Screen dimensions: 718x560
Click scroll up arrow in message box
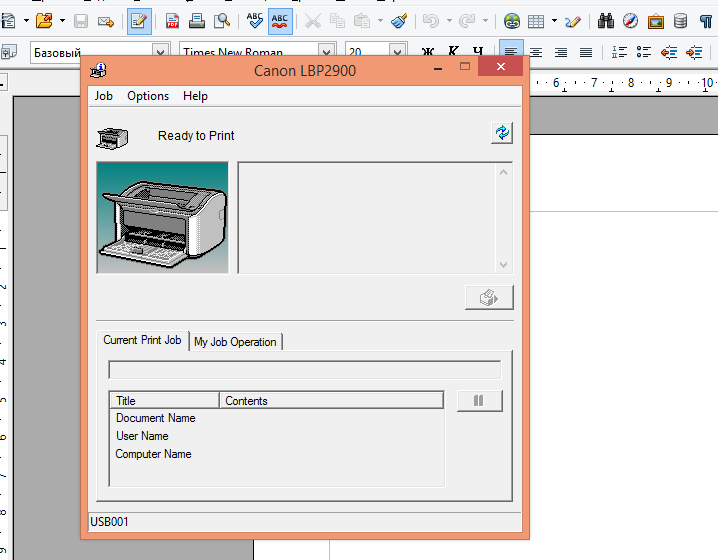(503, 173)
